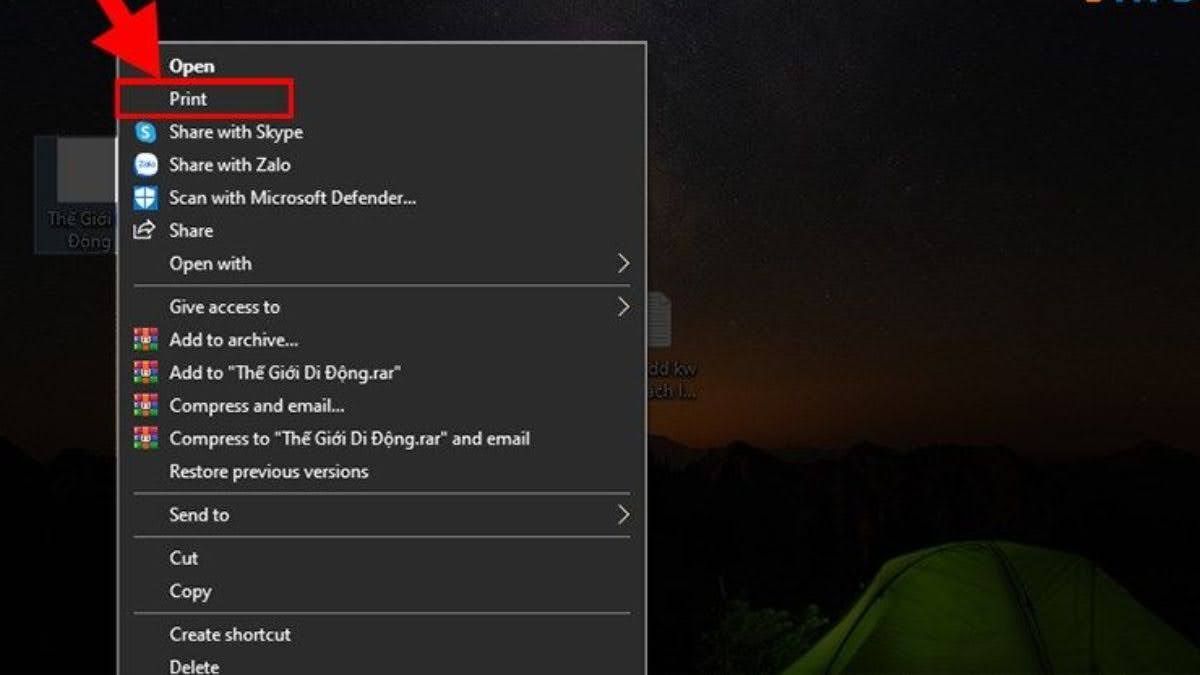The width and height of the screenshot is (1200, 675).
Task: Expand the Open with submenu arrow
Action: (623, 264)
